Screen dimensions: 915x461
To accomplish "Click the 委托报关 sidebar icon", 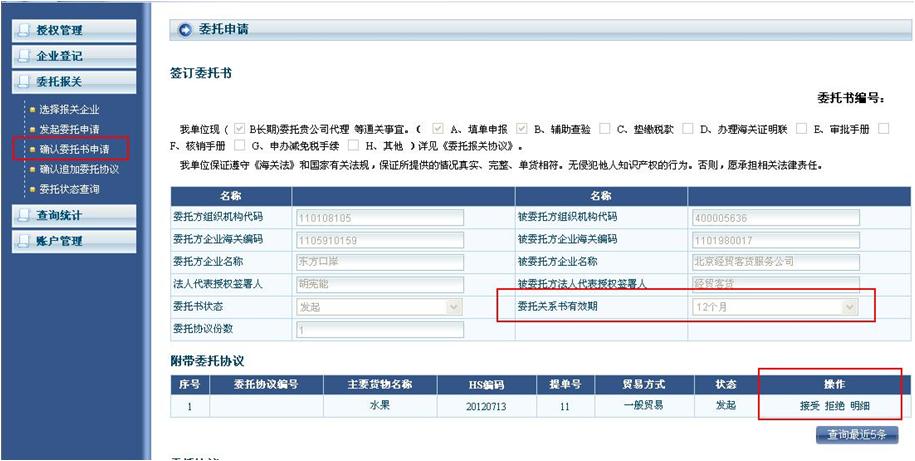I will point(24,82).
